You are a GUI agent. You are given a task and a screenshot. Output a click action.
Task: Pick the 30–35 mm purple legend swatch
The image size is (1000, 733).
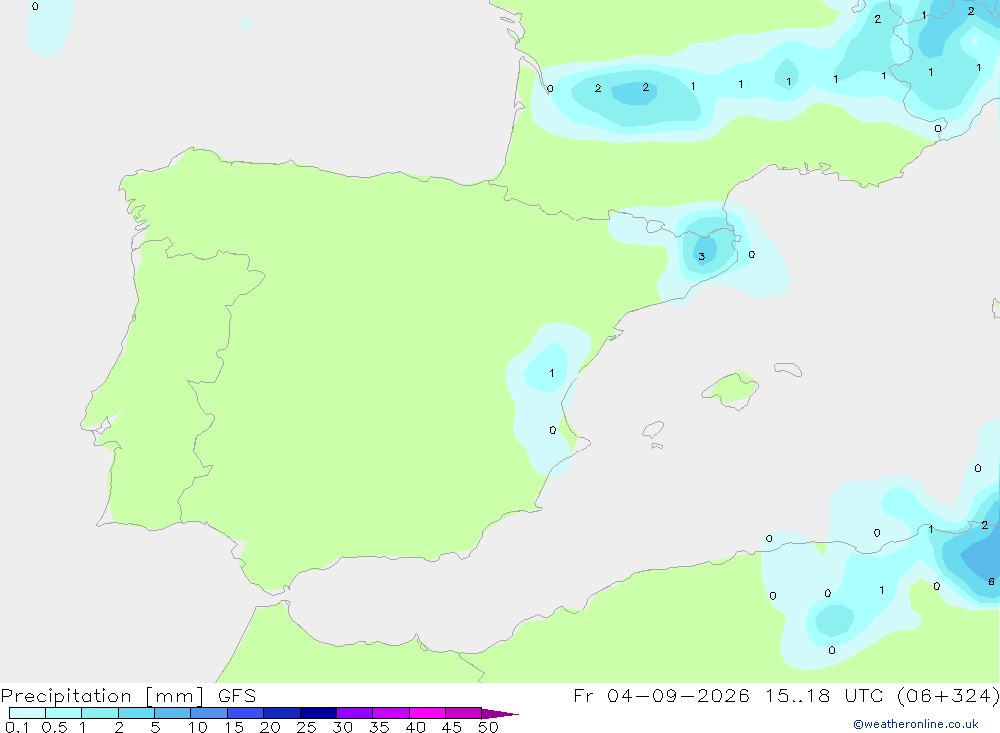coord(355,713)
